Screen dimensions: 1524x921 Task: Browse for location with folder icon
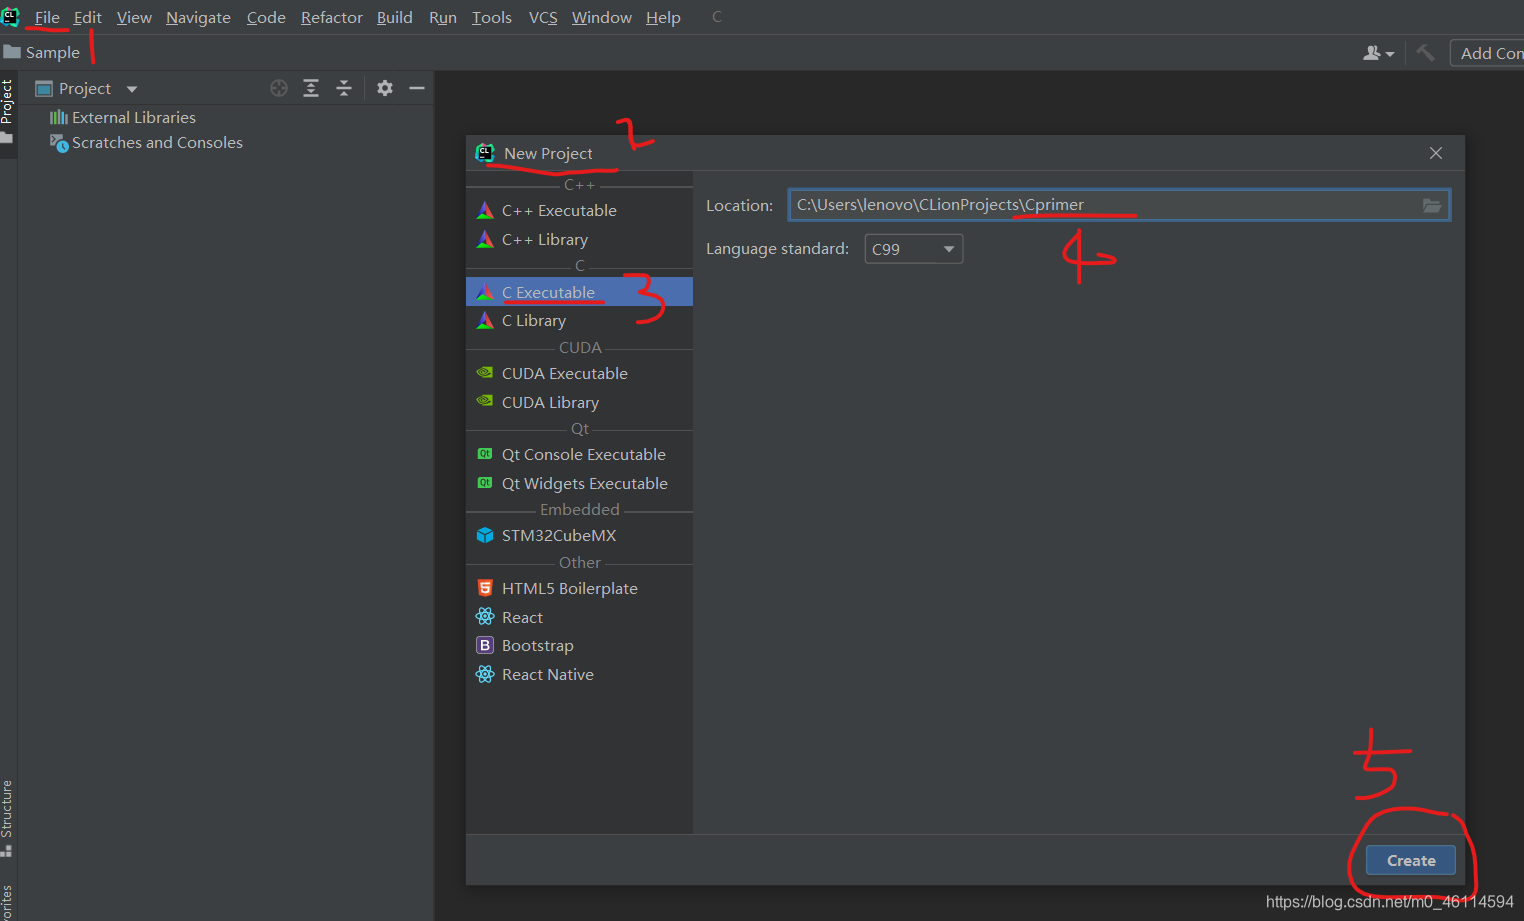[1432, 205]
